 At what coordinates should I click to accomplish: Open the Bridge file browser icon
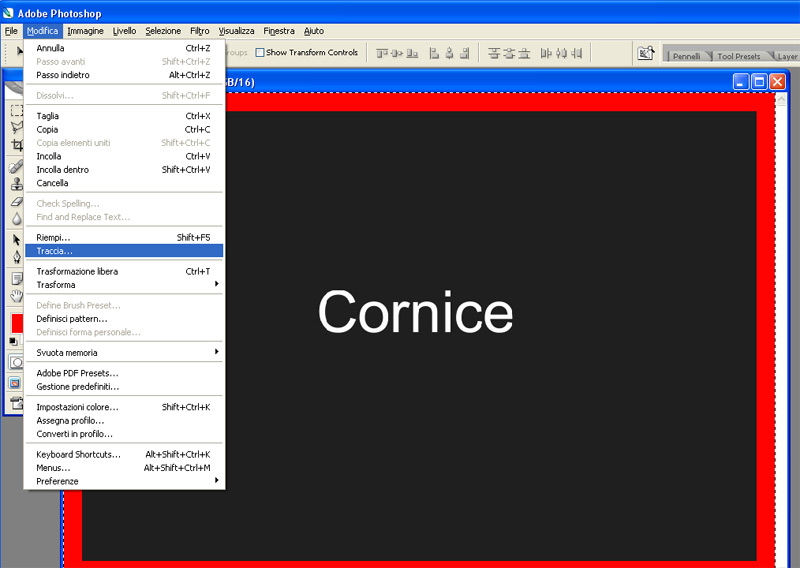click(x=645, y=53)
